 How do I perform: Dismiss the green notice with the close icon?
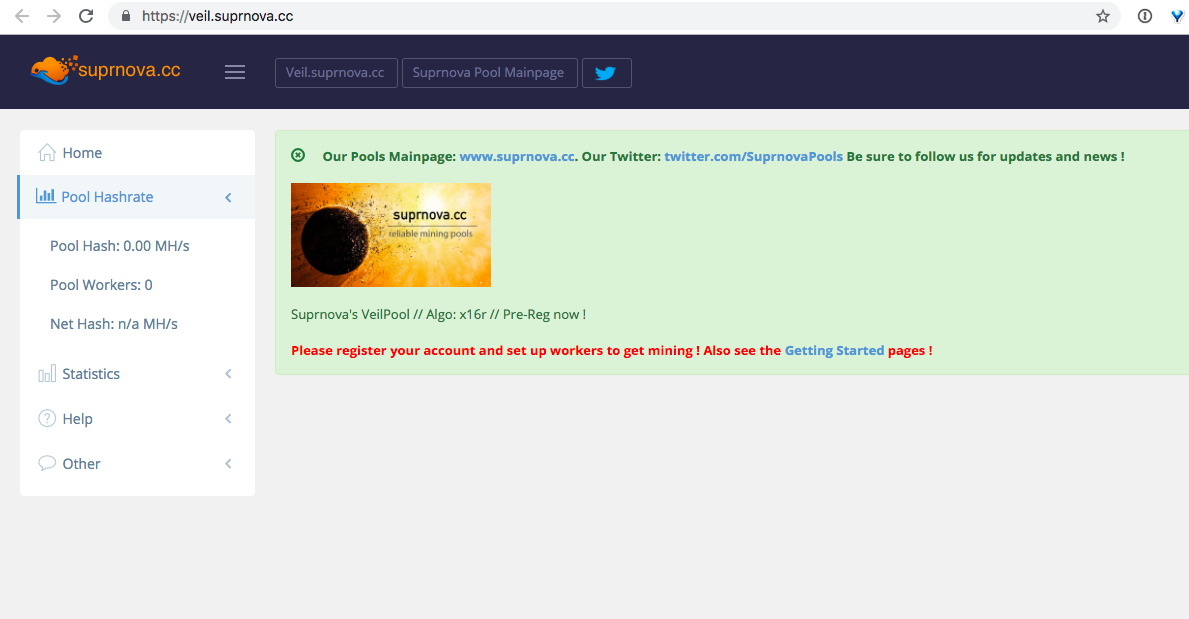pos(298,156)
